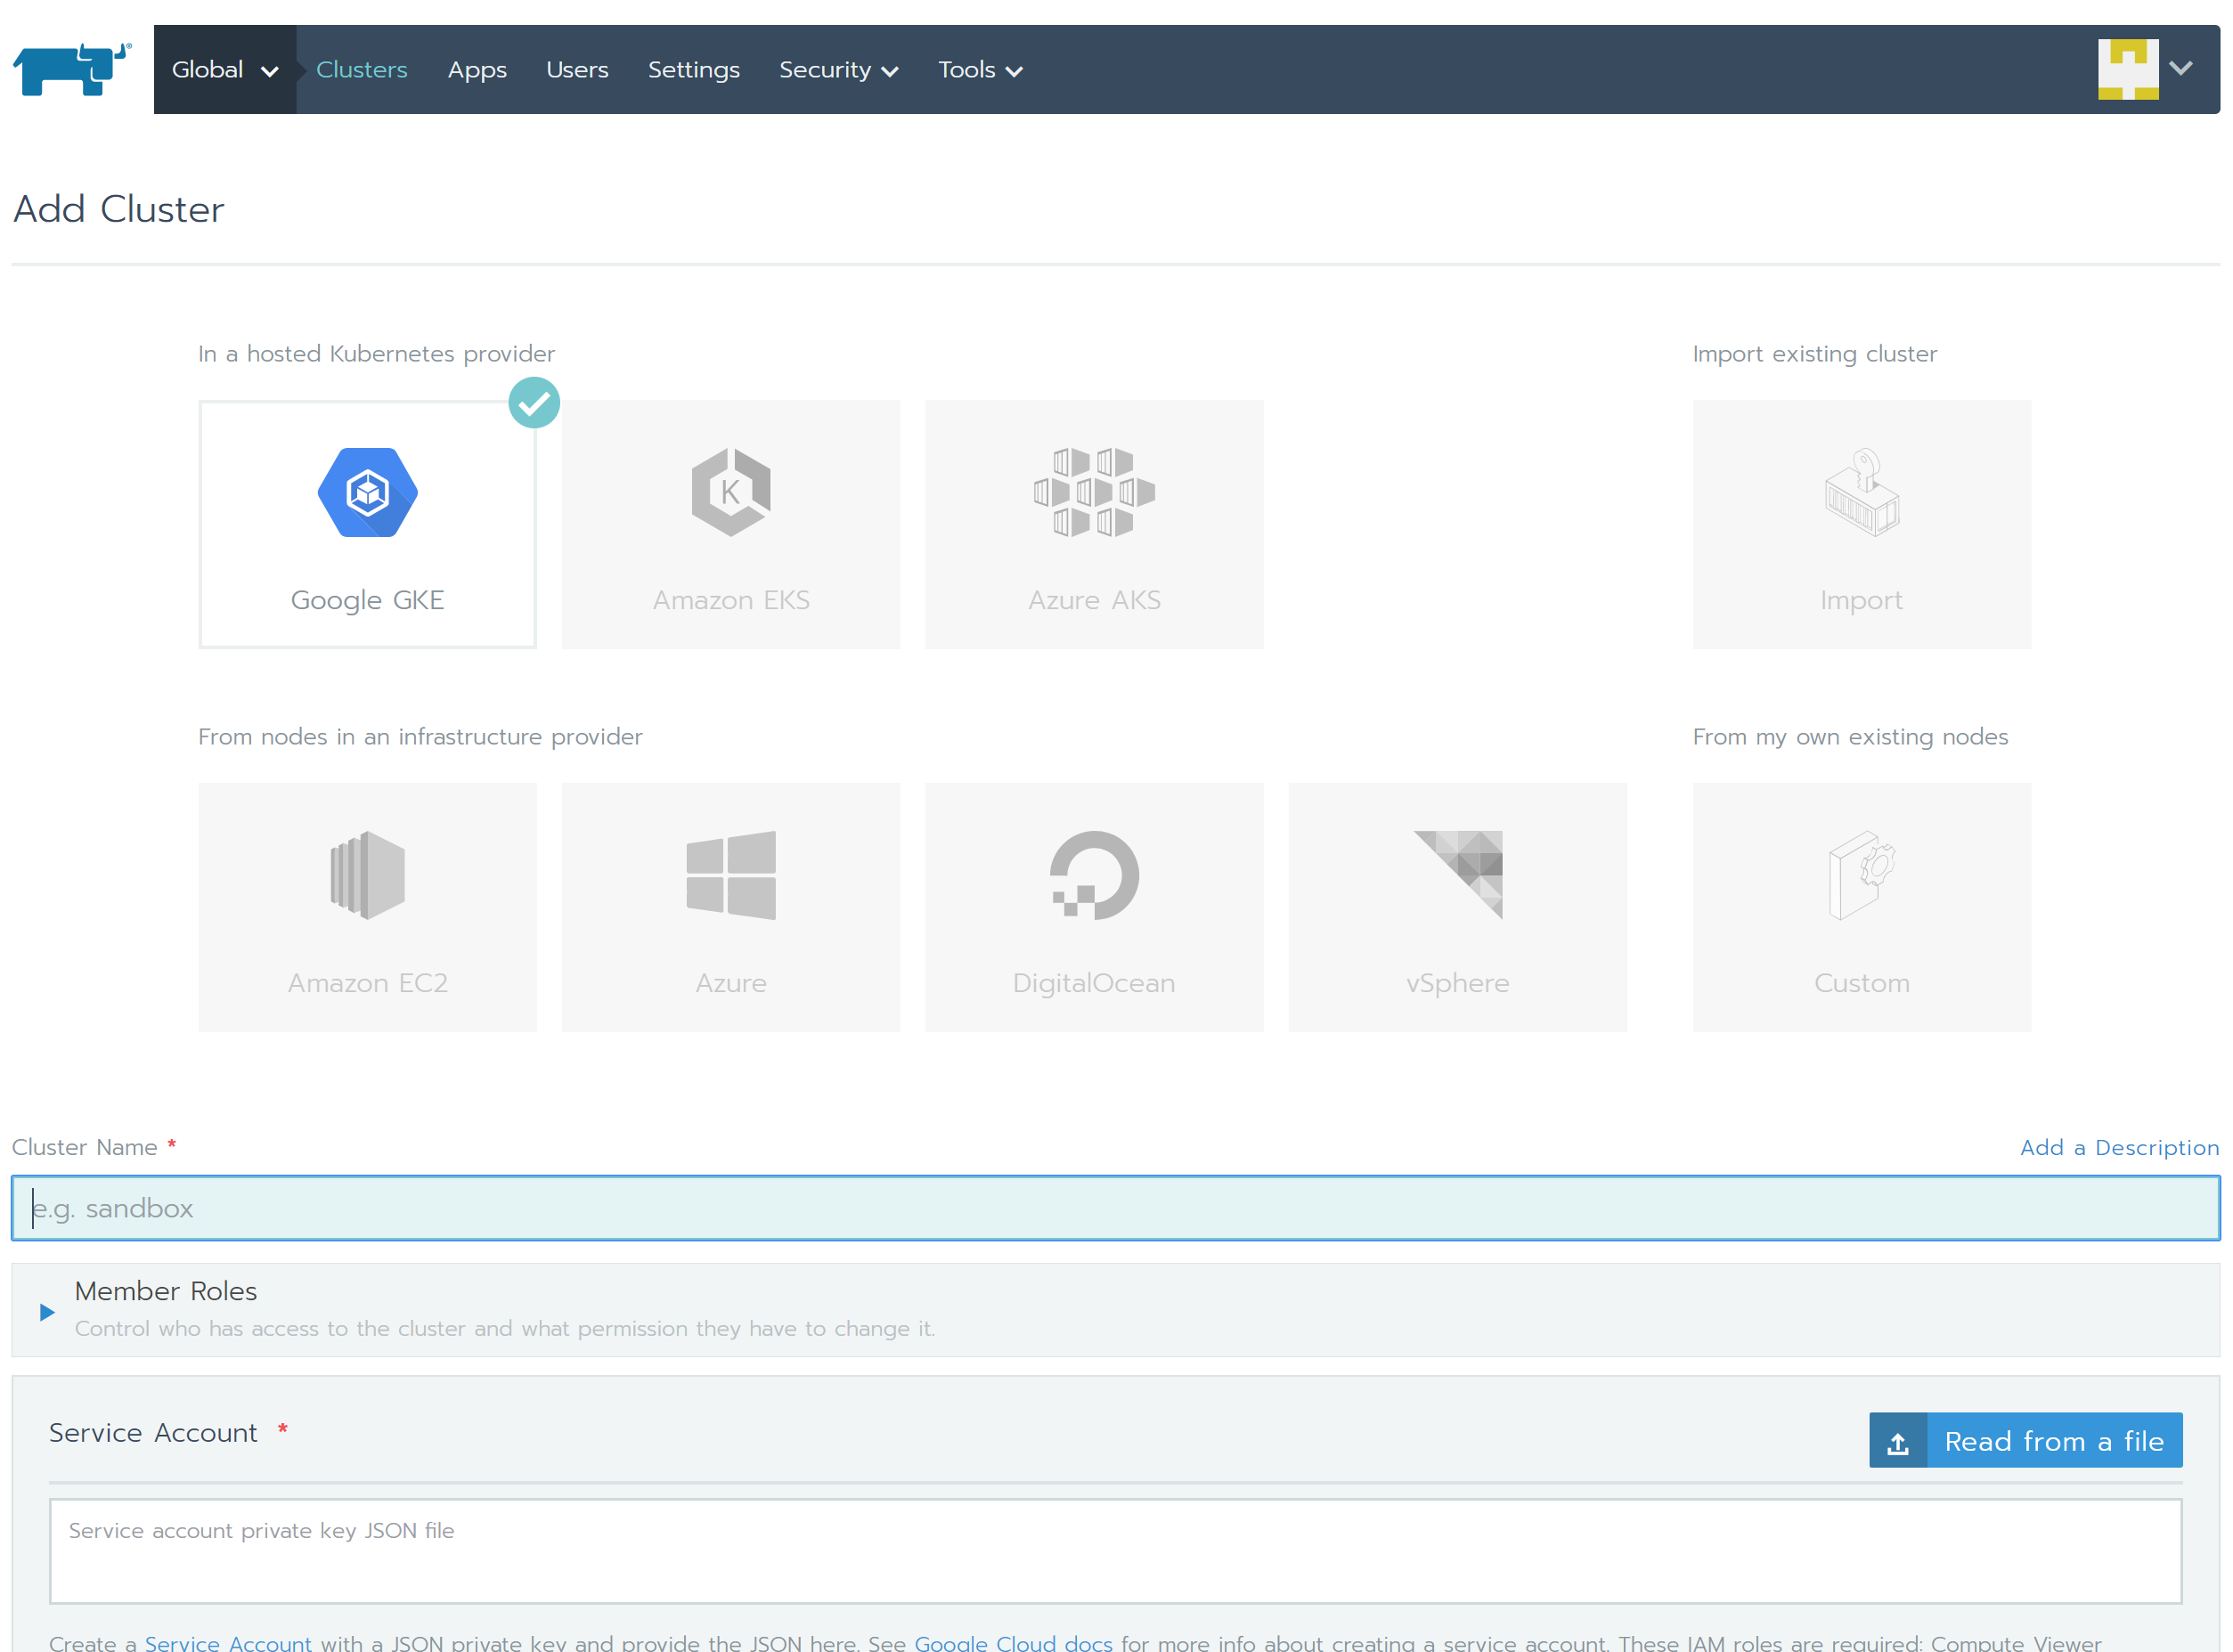This screenshot has height=1652, width=2233.
Task: Go to the Clusters tab
Action: [x=361, y=69]
